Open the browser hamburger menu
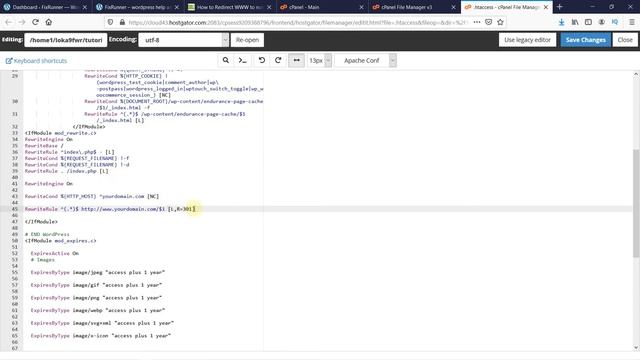The width and height of the screenshot is (640, 360). 631,22
